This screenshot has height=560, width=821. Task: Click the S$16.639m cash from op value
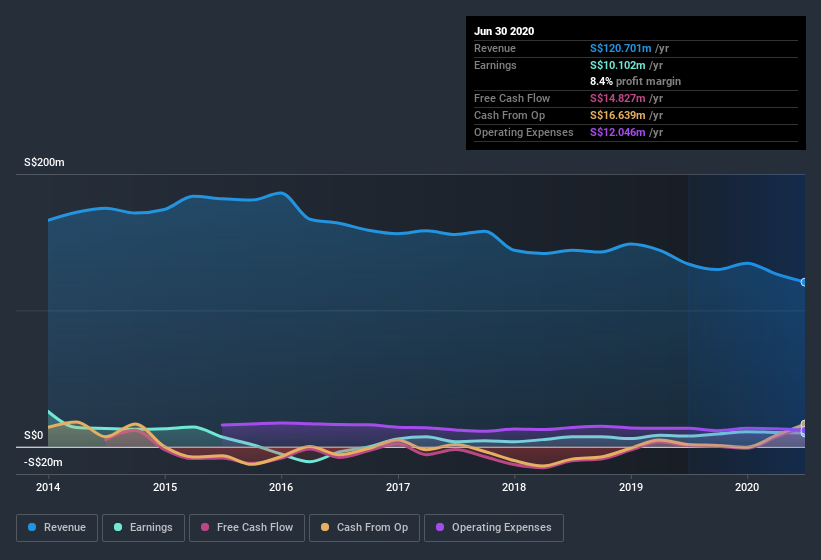pyautogui.click(x=617, y=115)
